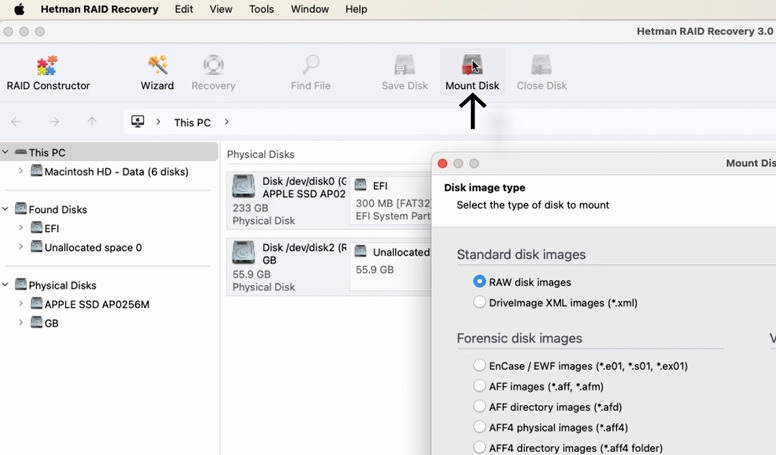Go up one level with up arrow
The image size is (776, 455).
(92, 122)
